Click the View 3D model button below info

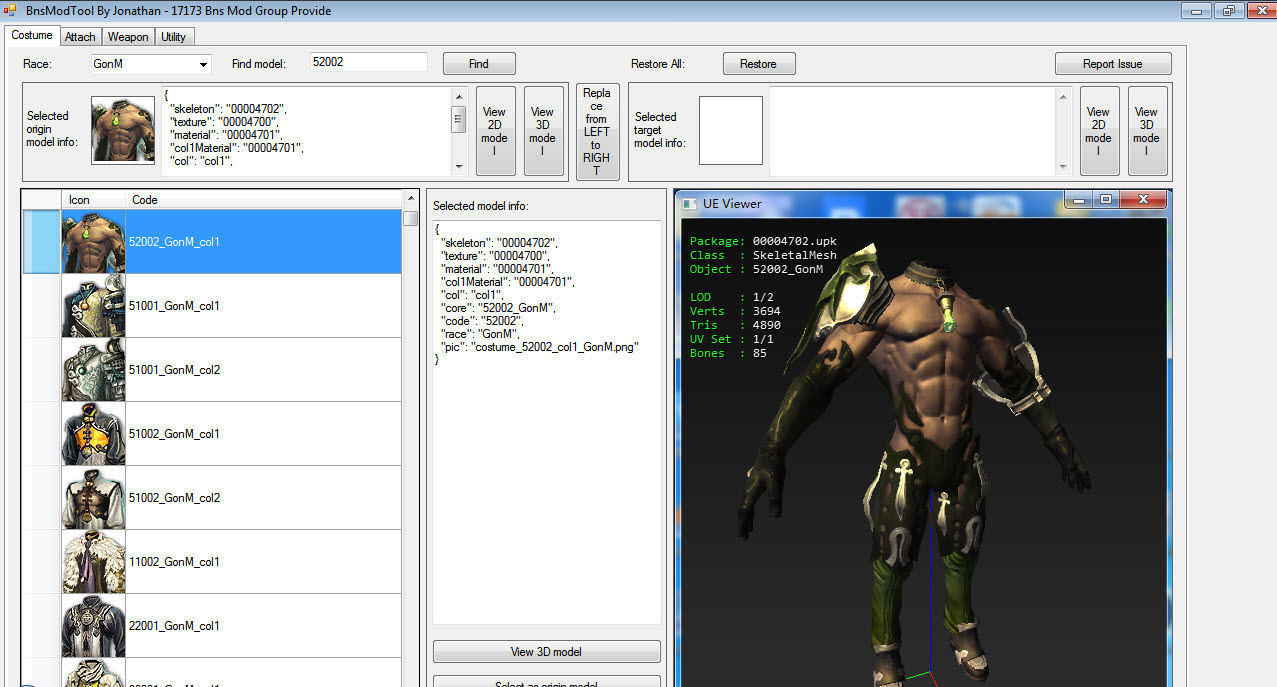(547, 652)
